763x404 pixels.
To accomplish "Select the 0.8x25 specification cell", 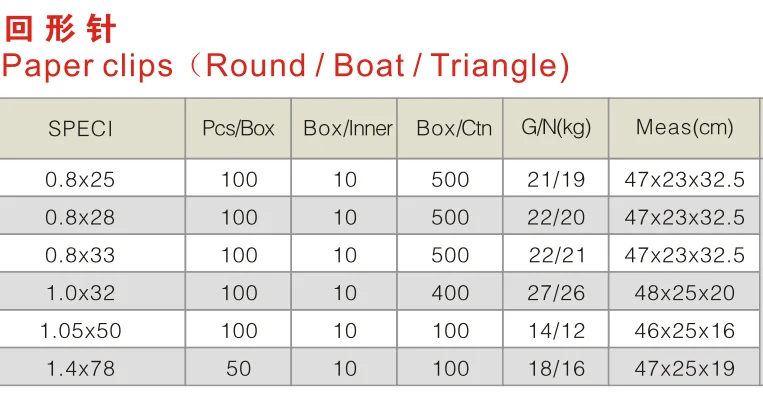I will (80, 181).
